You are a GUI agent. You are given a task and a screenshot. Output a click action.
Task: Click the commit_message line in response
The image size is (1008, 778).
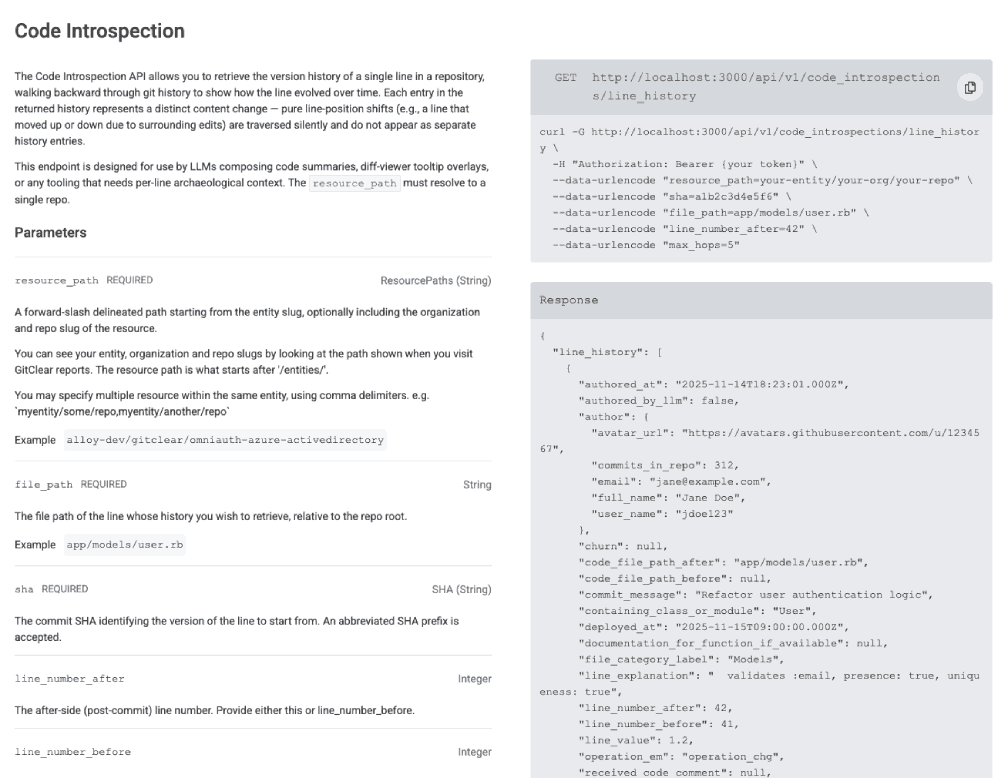(x=755, y=595)
